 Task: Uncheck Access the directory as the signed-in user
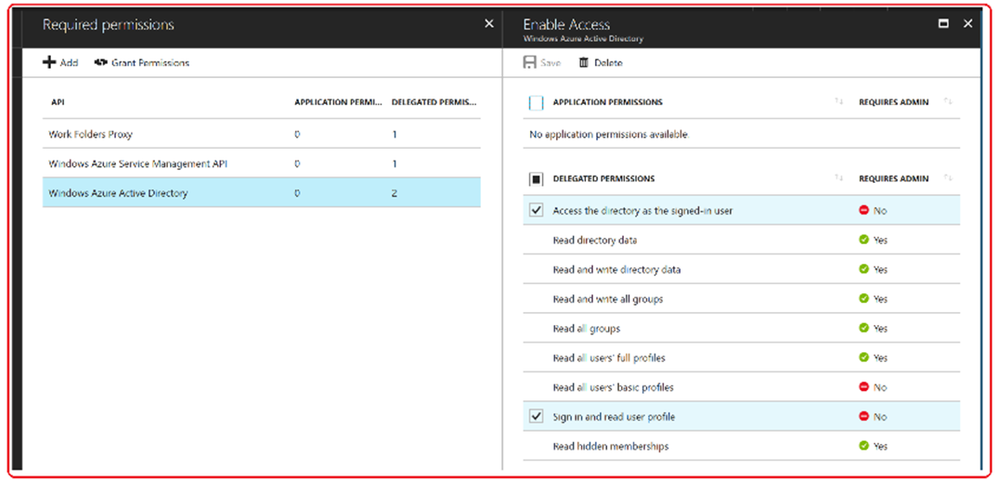(x=536, y=210)
